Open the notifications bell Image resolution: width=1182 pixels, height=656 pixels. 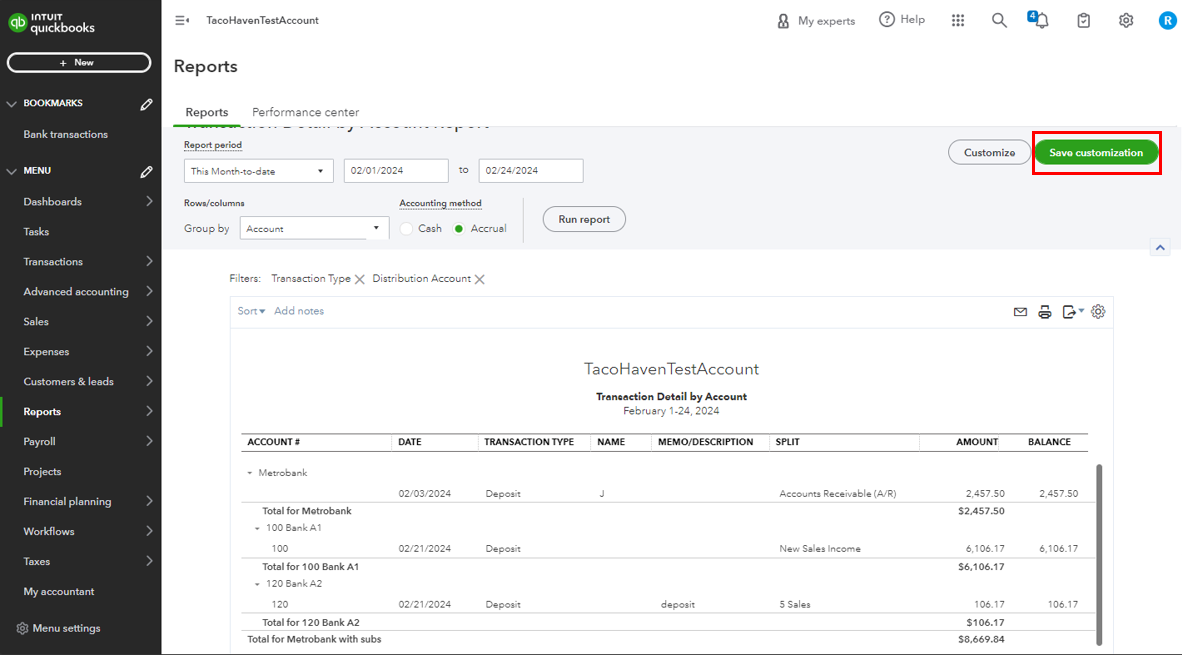click(1039, 20)
